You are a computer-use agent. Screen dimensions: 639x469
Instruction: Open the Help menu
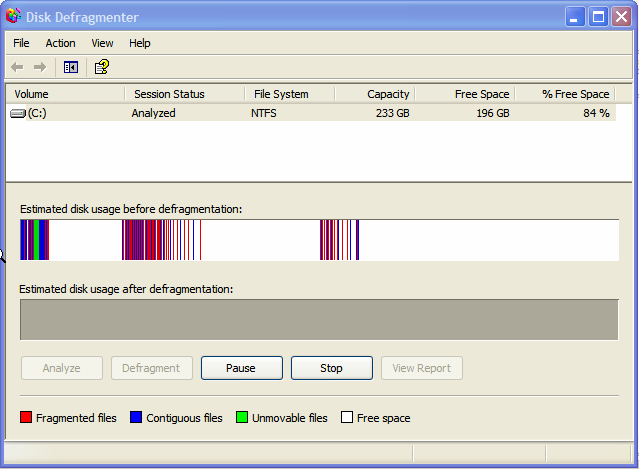click(140, 43)
